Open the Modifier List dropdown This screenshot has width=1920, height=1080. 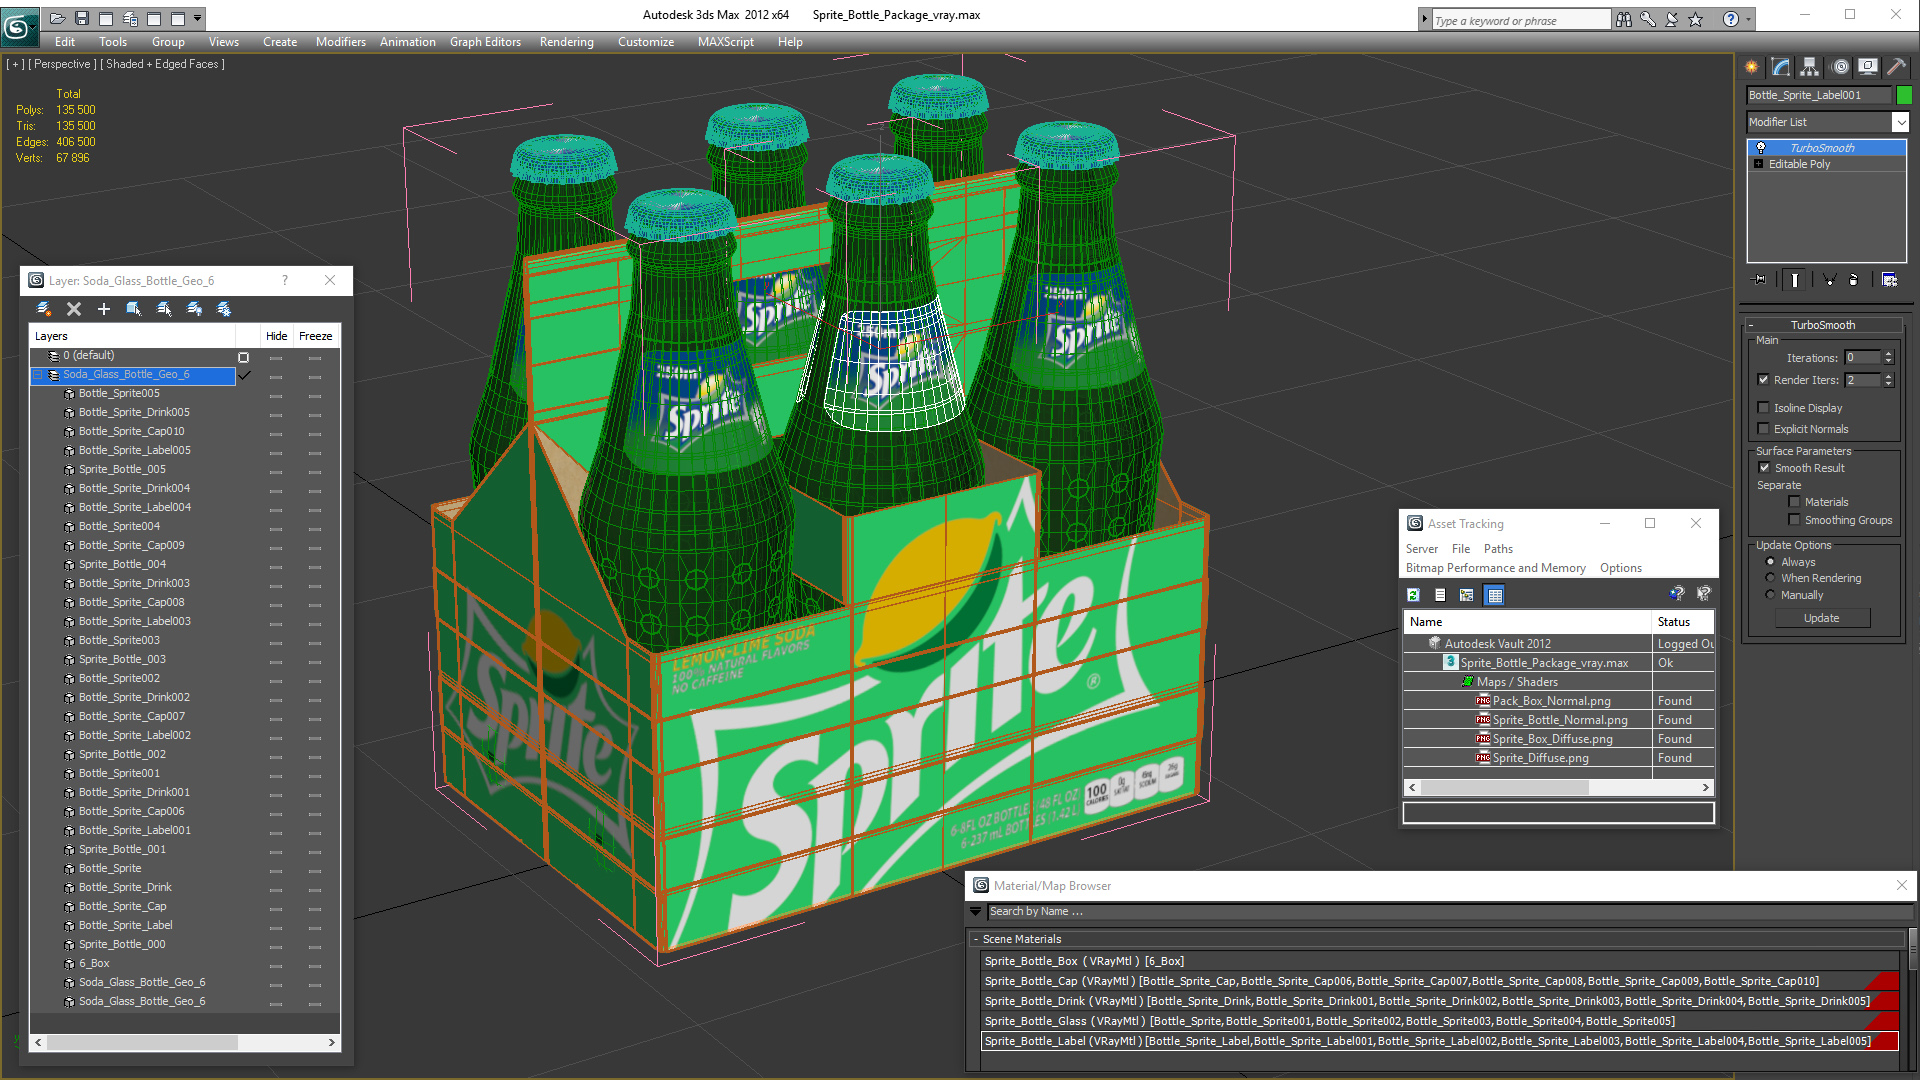1900,122
